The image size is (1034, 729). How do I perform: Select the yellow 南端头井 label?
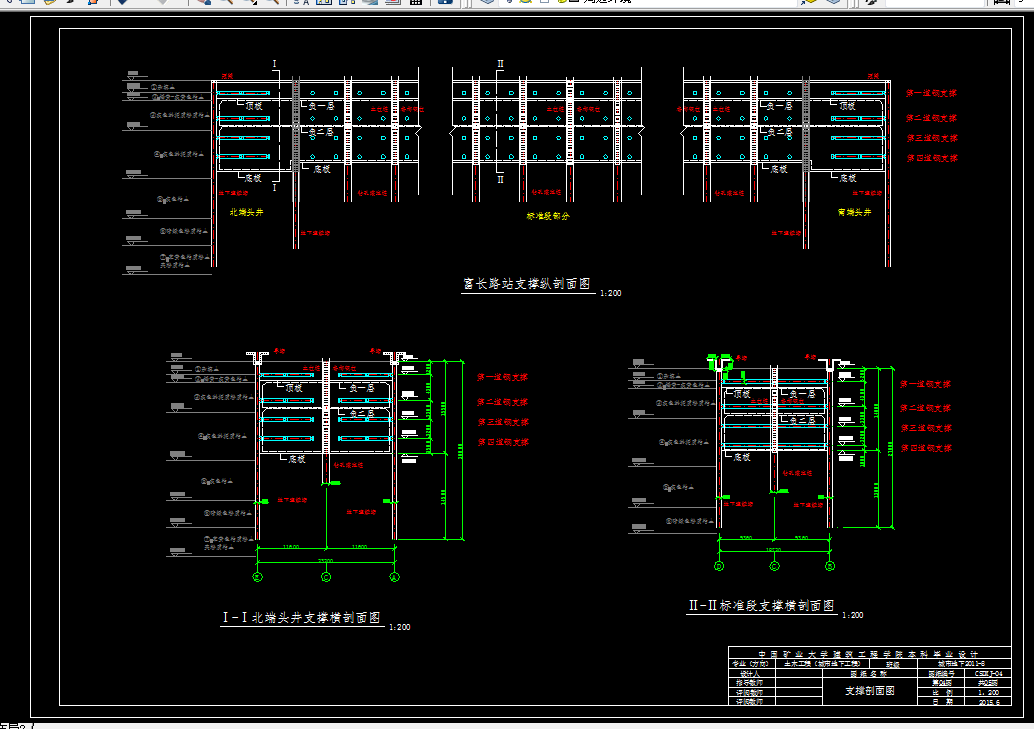(x=855, y=212)
